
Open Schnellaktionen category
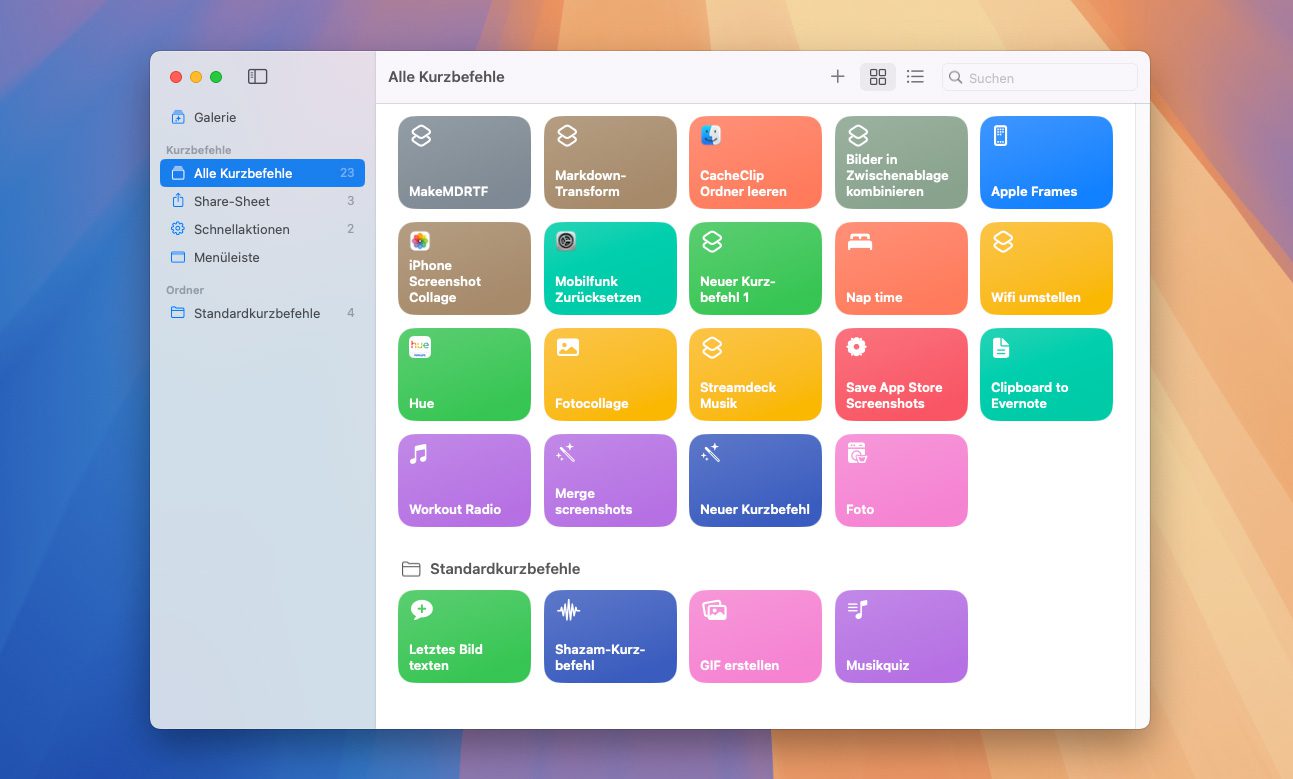coord(241,229)
